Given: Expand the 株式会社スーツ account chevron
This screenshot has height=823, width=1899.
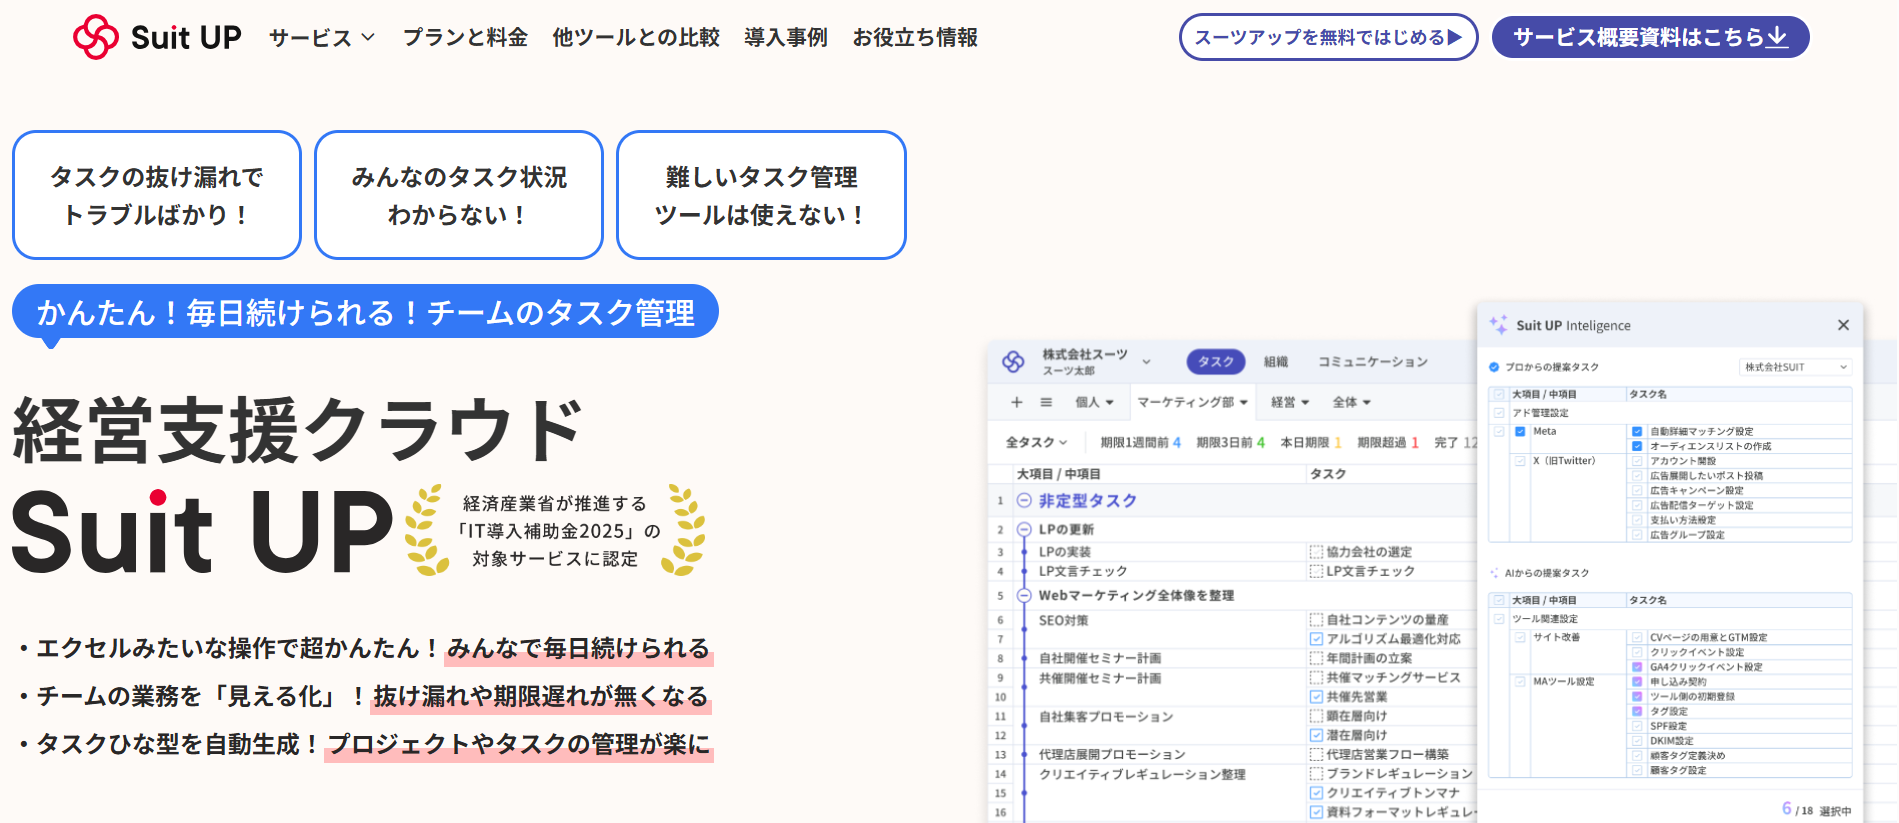Looking at the screenshot, I should point(1146,362).
